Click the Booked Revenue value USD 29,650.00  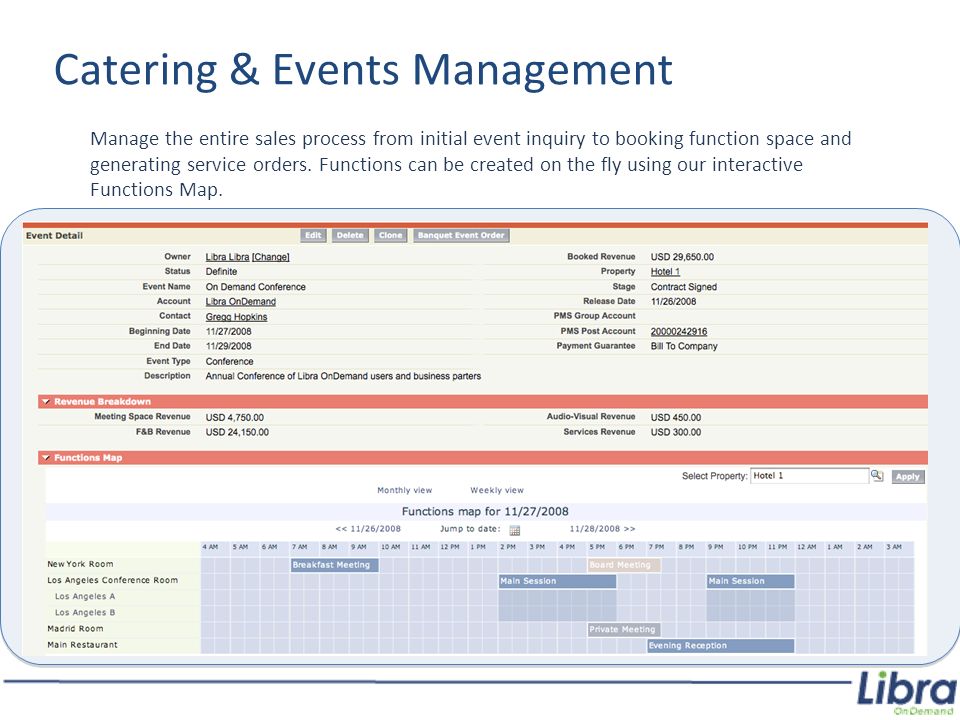pos(682,257)
